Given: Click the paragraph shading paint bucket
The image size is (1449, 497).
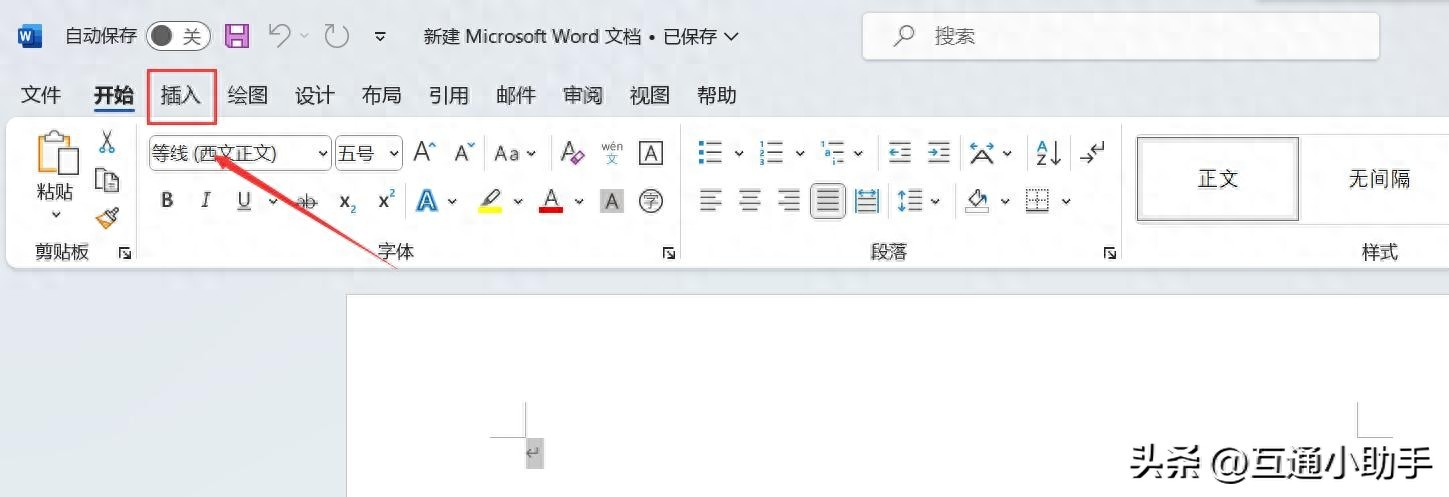Looking at the screenshot, I should click(x=977, y=201).
